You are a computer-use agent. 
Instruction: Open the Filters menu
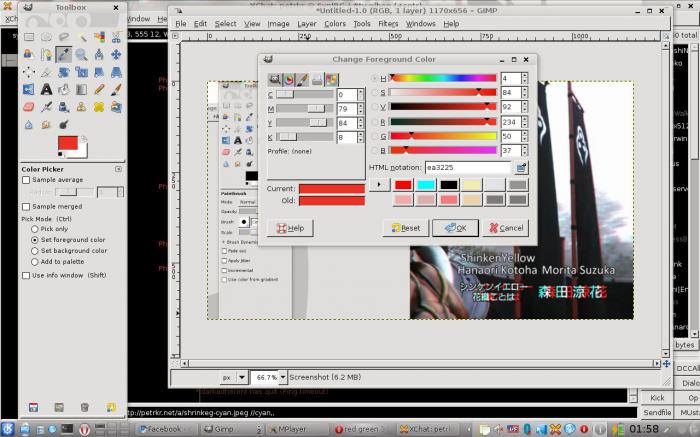pyautogui.click(x=388, y=24)
